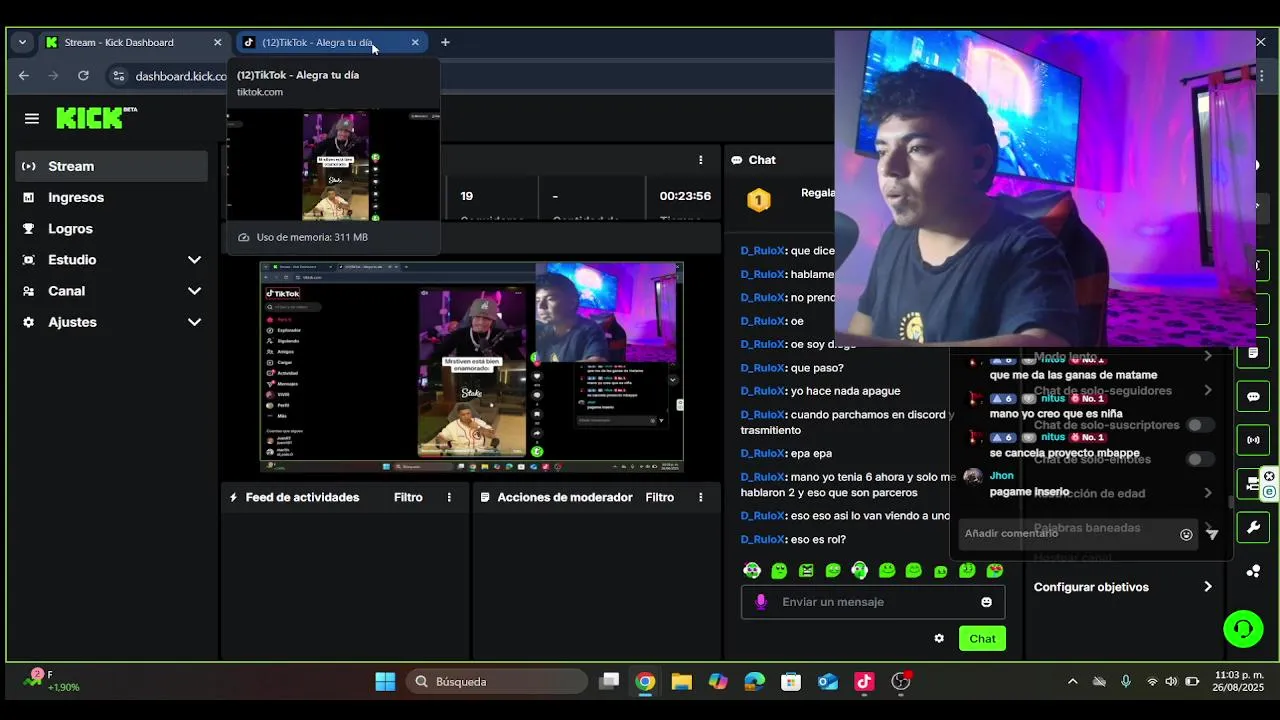Toggle Chat de solo-suscriptores switch
The image size is (1280, 720).
point(1200,425)
